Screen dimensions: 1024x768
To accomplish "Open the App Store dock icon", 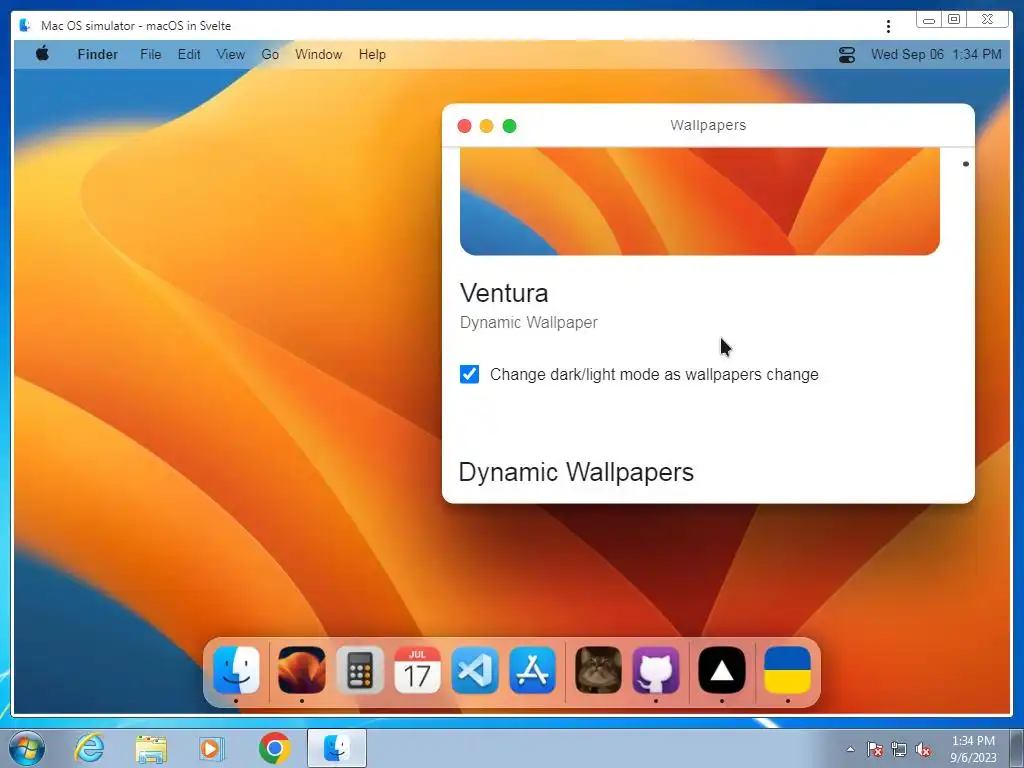I will pos(533,670).
